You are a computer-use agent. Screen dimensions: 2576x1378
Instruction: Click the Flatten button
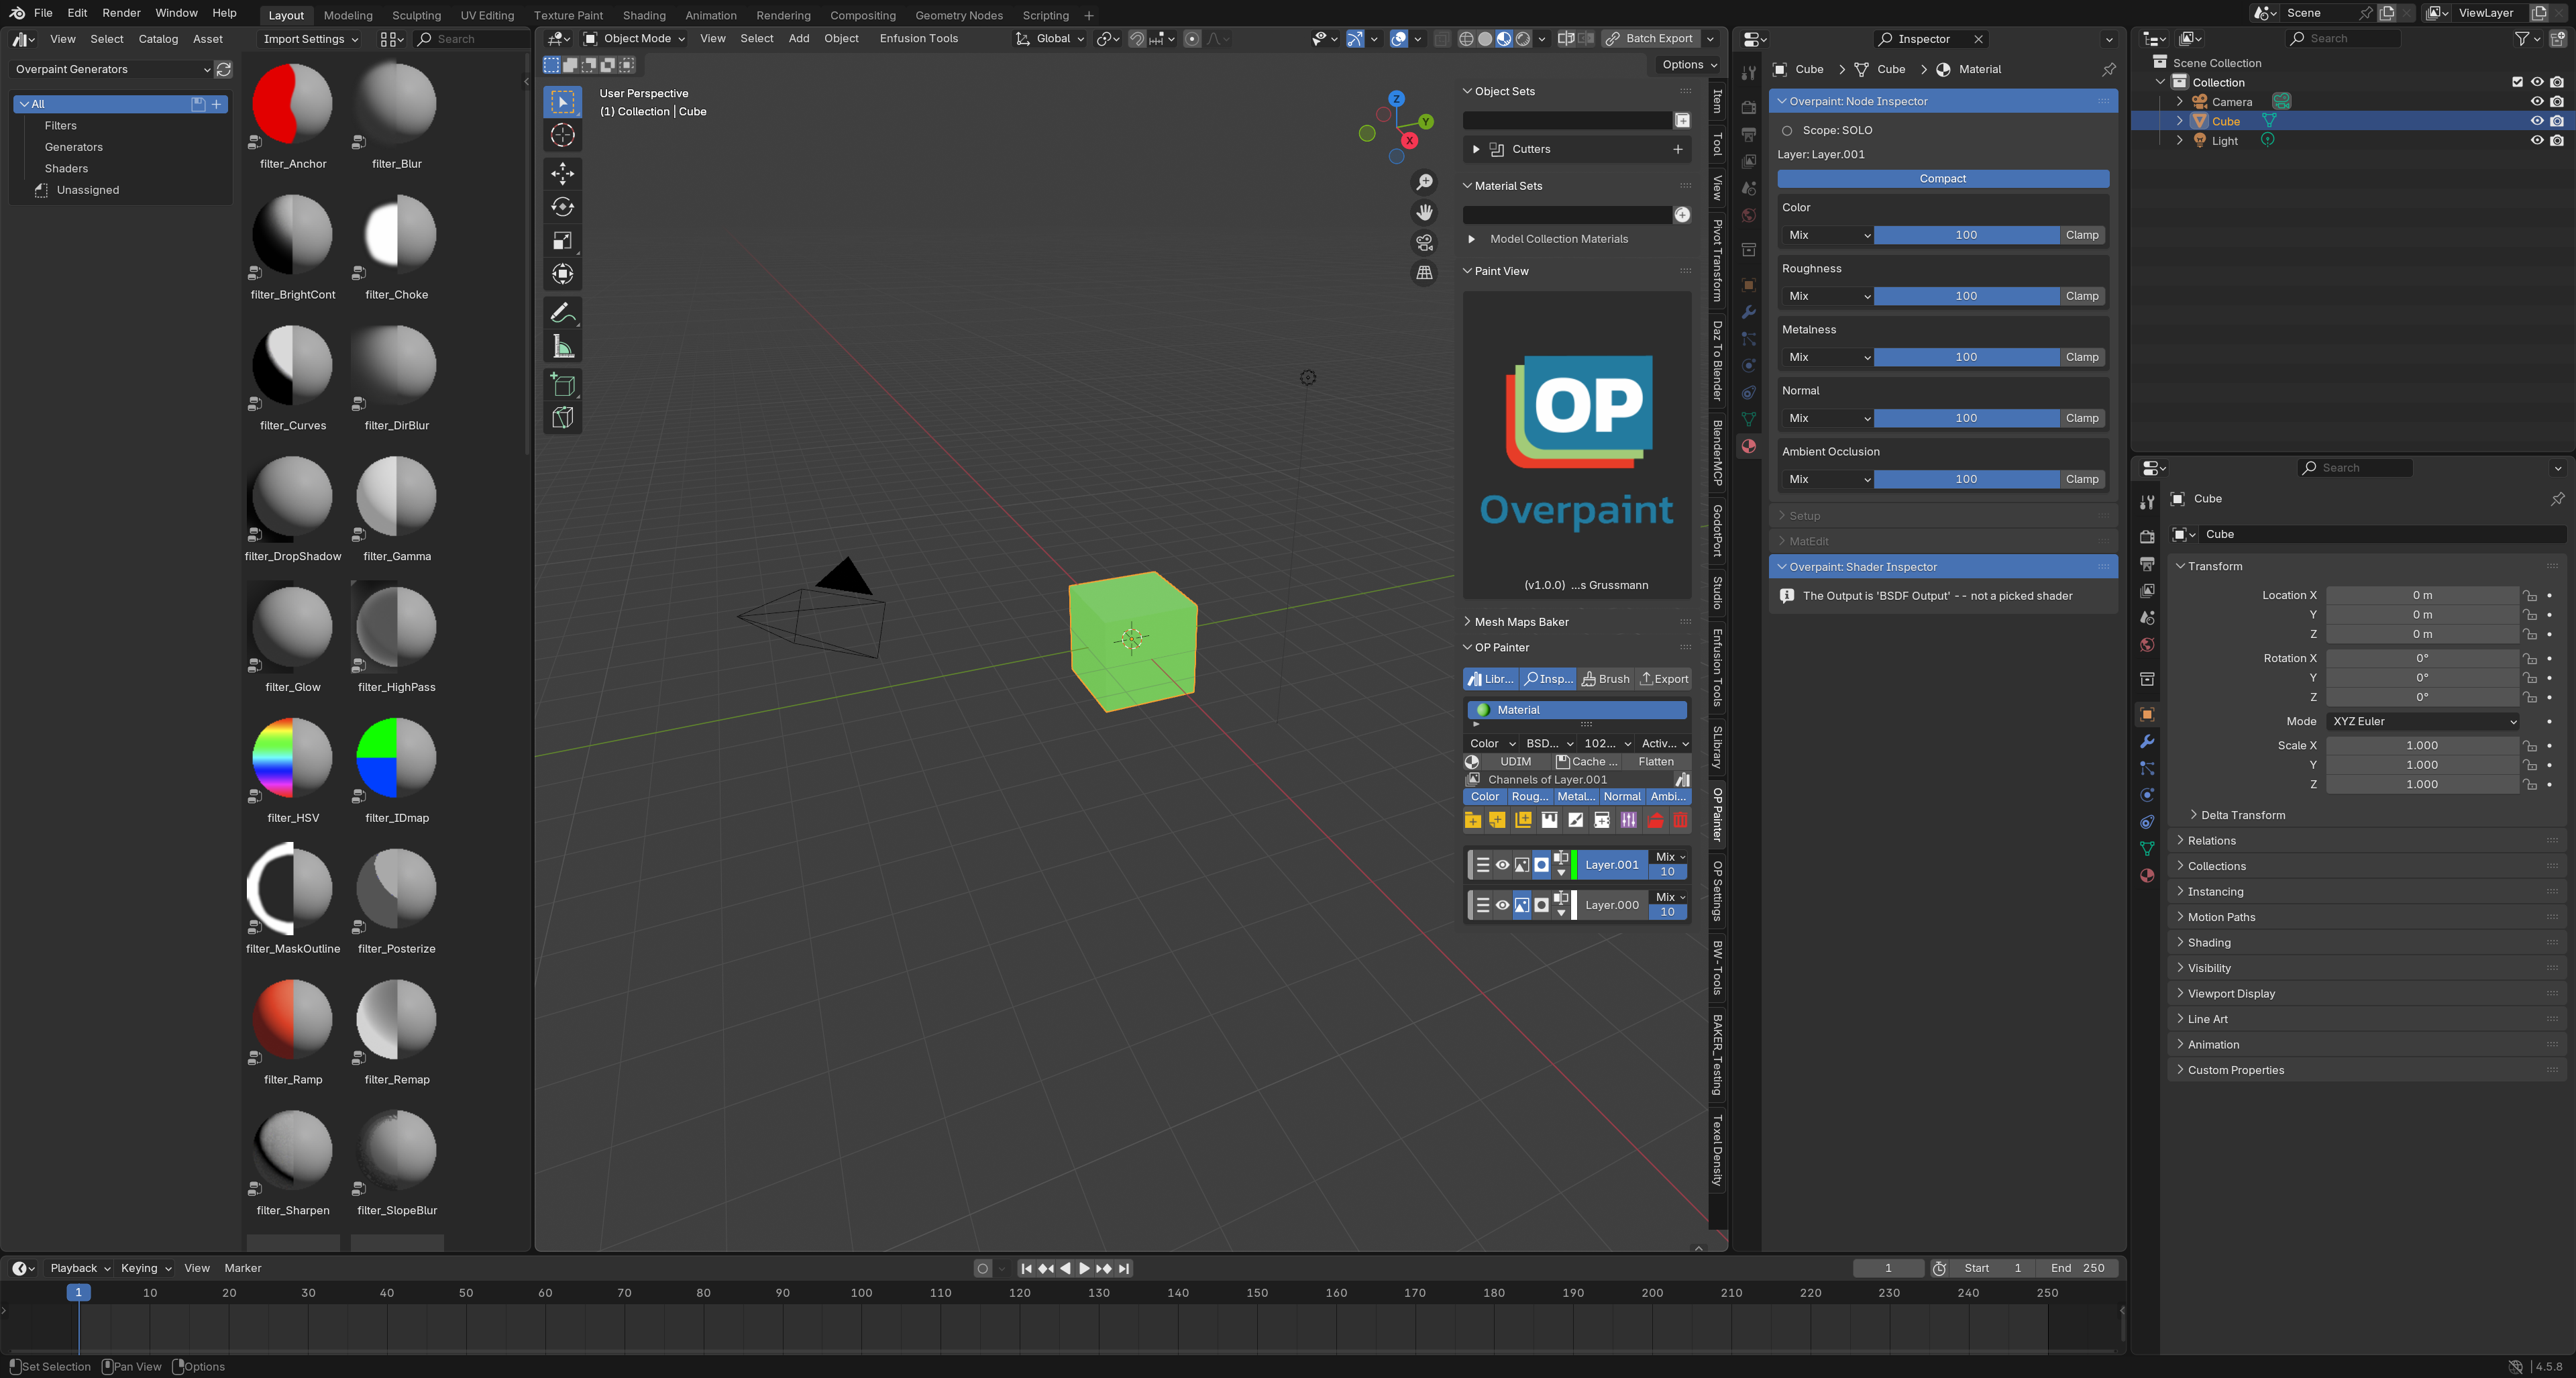(x=1656, y=762)
